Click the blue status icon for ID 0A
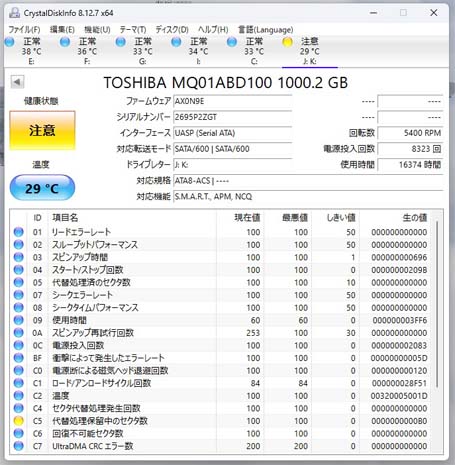The width and height of the screenshot is (455, 465). [19, 333]
